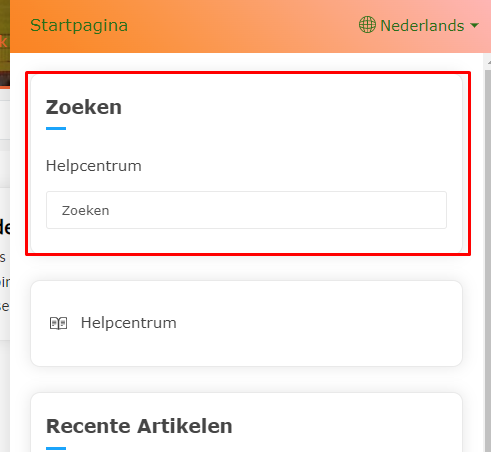Click the open book icon beside Helpcentrum
The image size is (491, 452).
pyautogui.click(x=58, y=323)
